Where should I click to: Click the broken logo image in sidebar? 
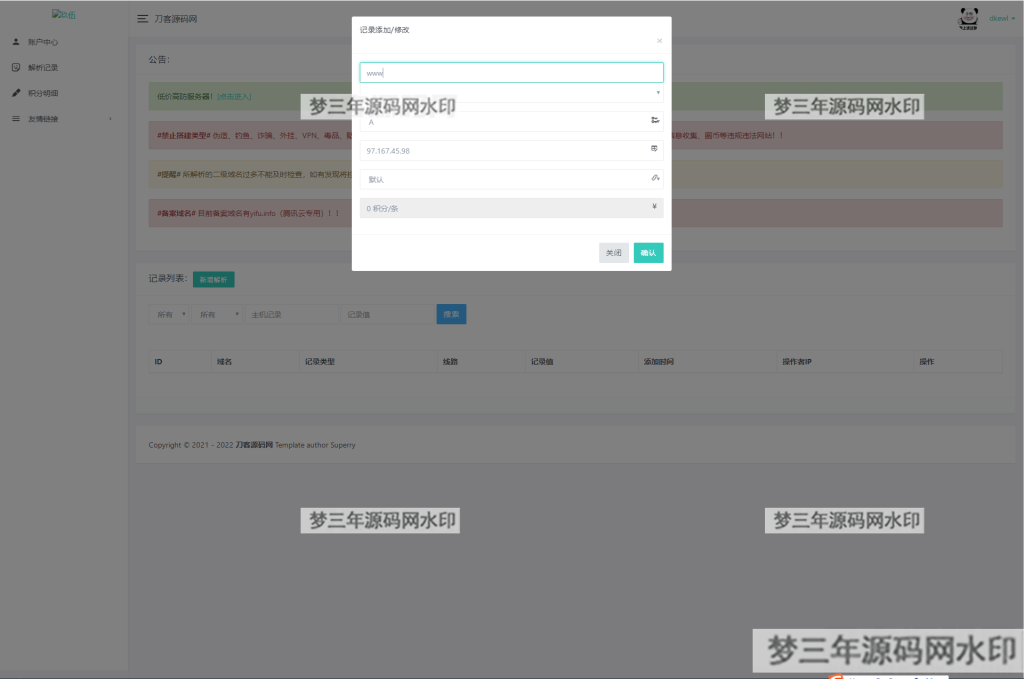click(64, 15)
